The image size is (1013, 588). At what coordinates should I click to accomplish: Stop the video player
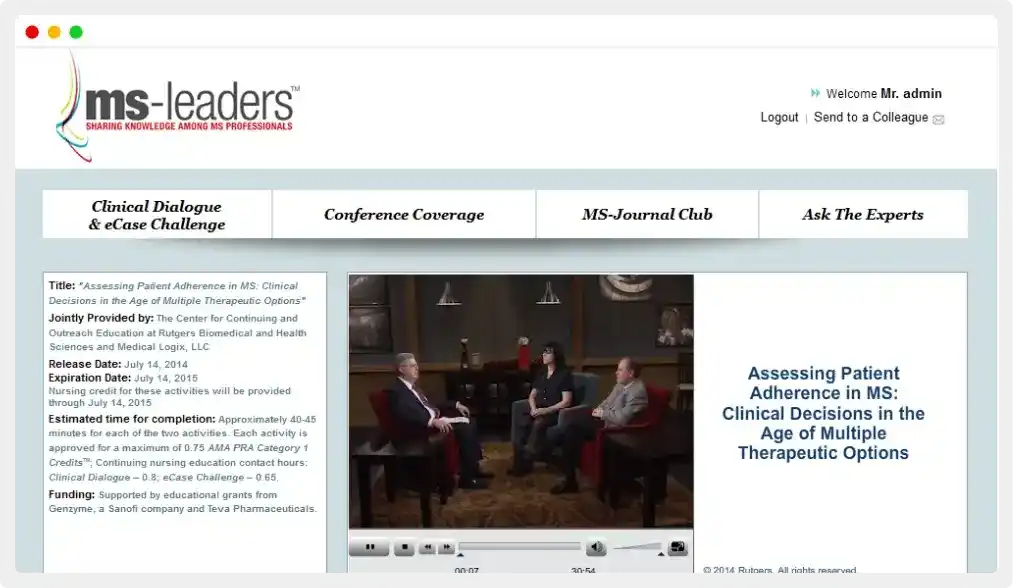pyautogui.click(x=403, y=547)
